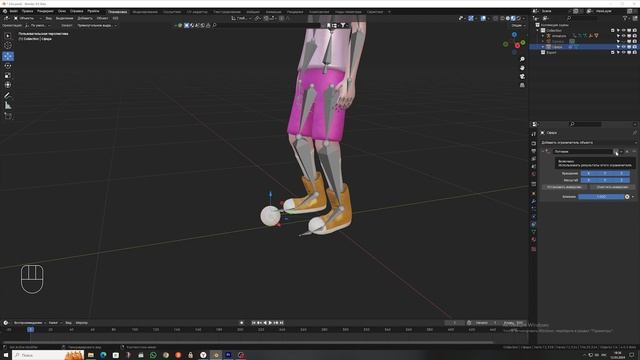The width and height of the screenshot is (640, 360).
Task: Select the Add Cube tool
Action: coord(8,116)
